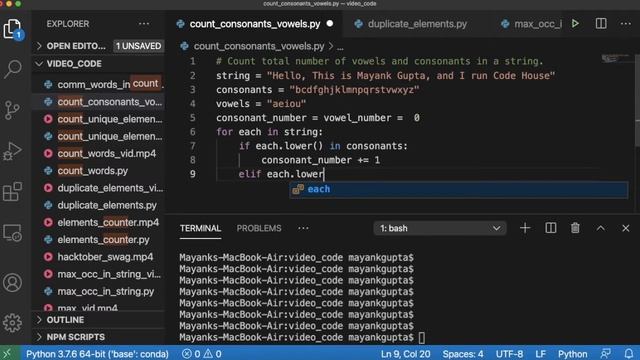Open more panel tabs ellipsis

[303, 228]
